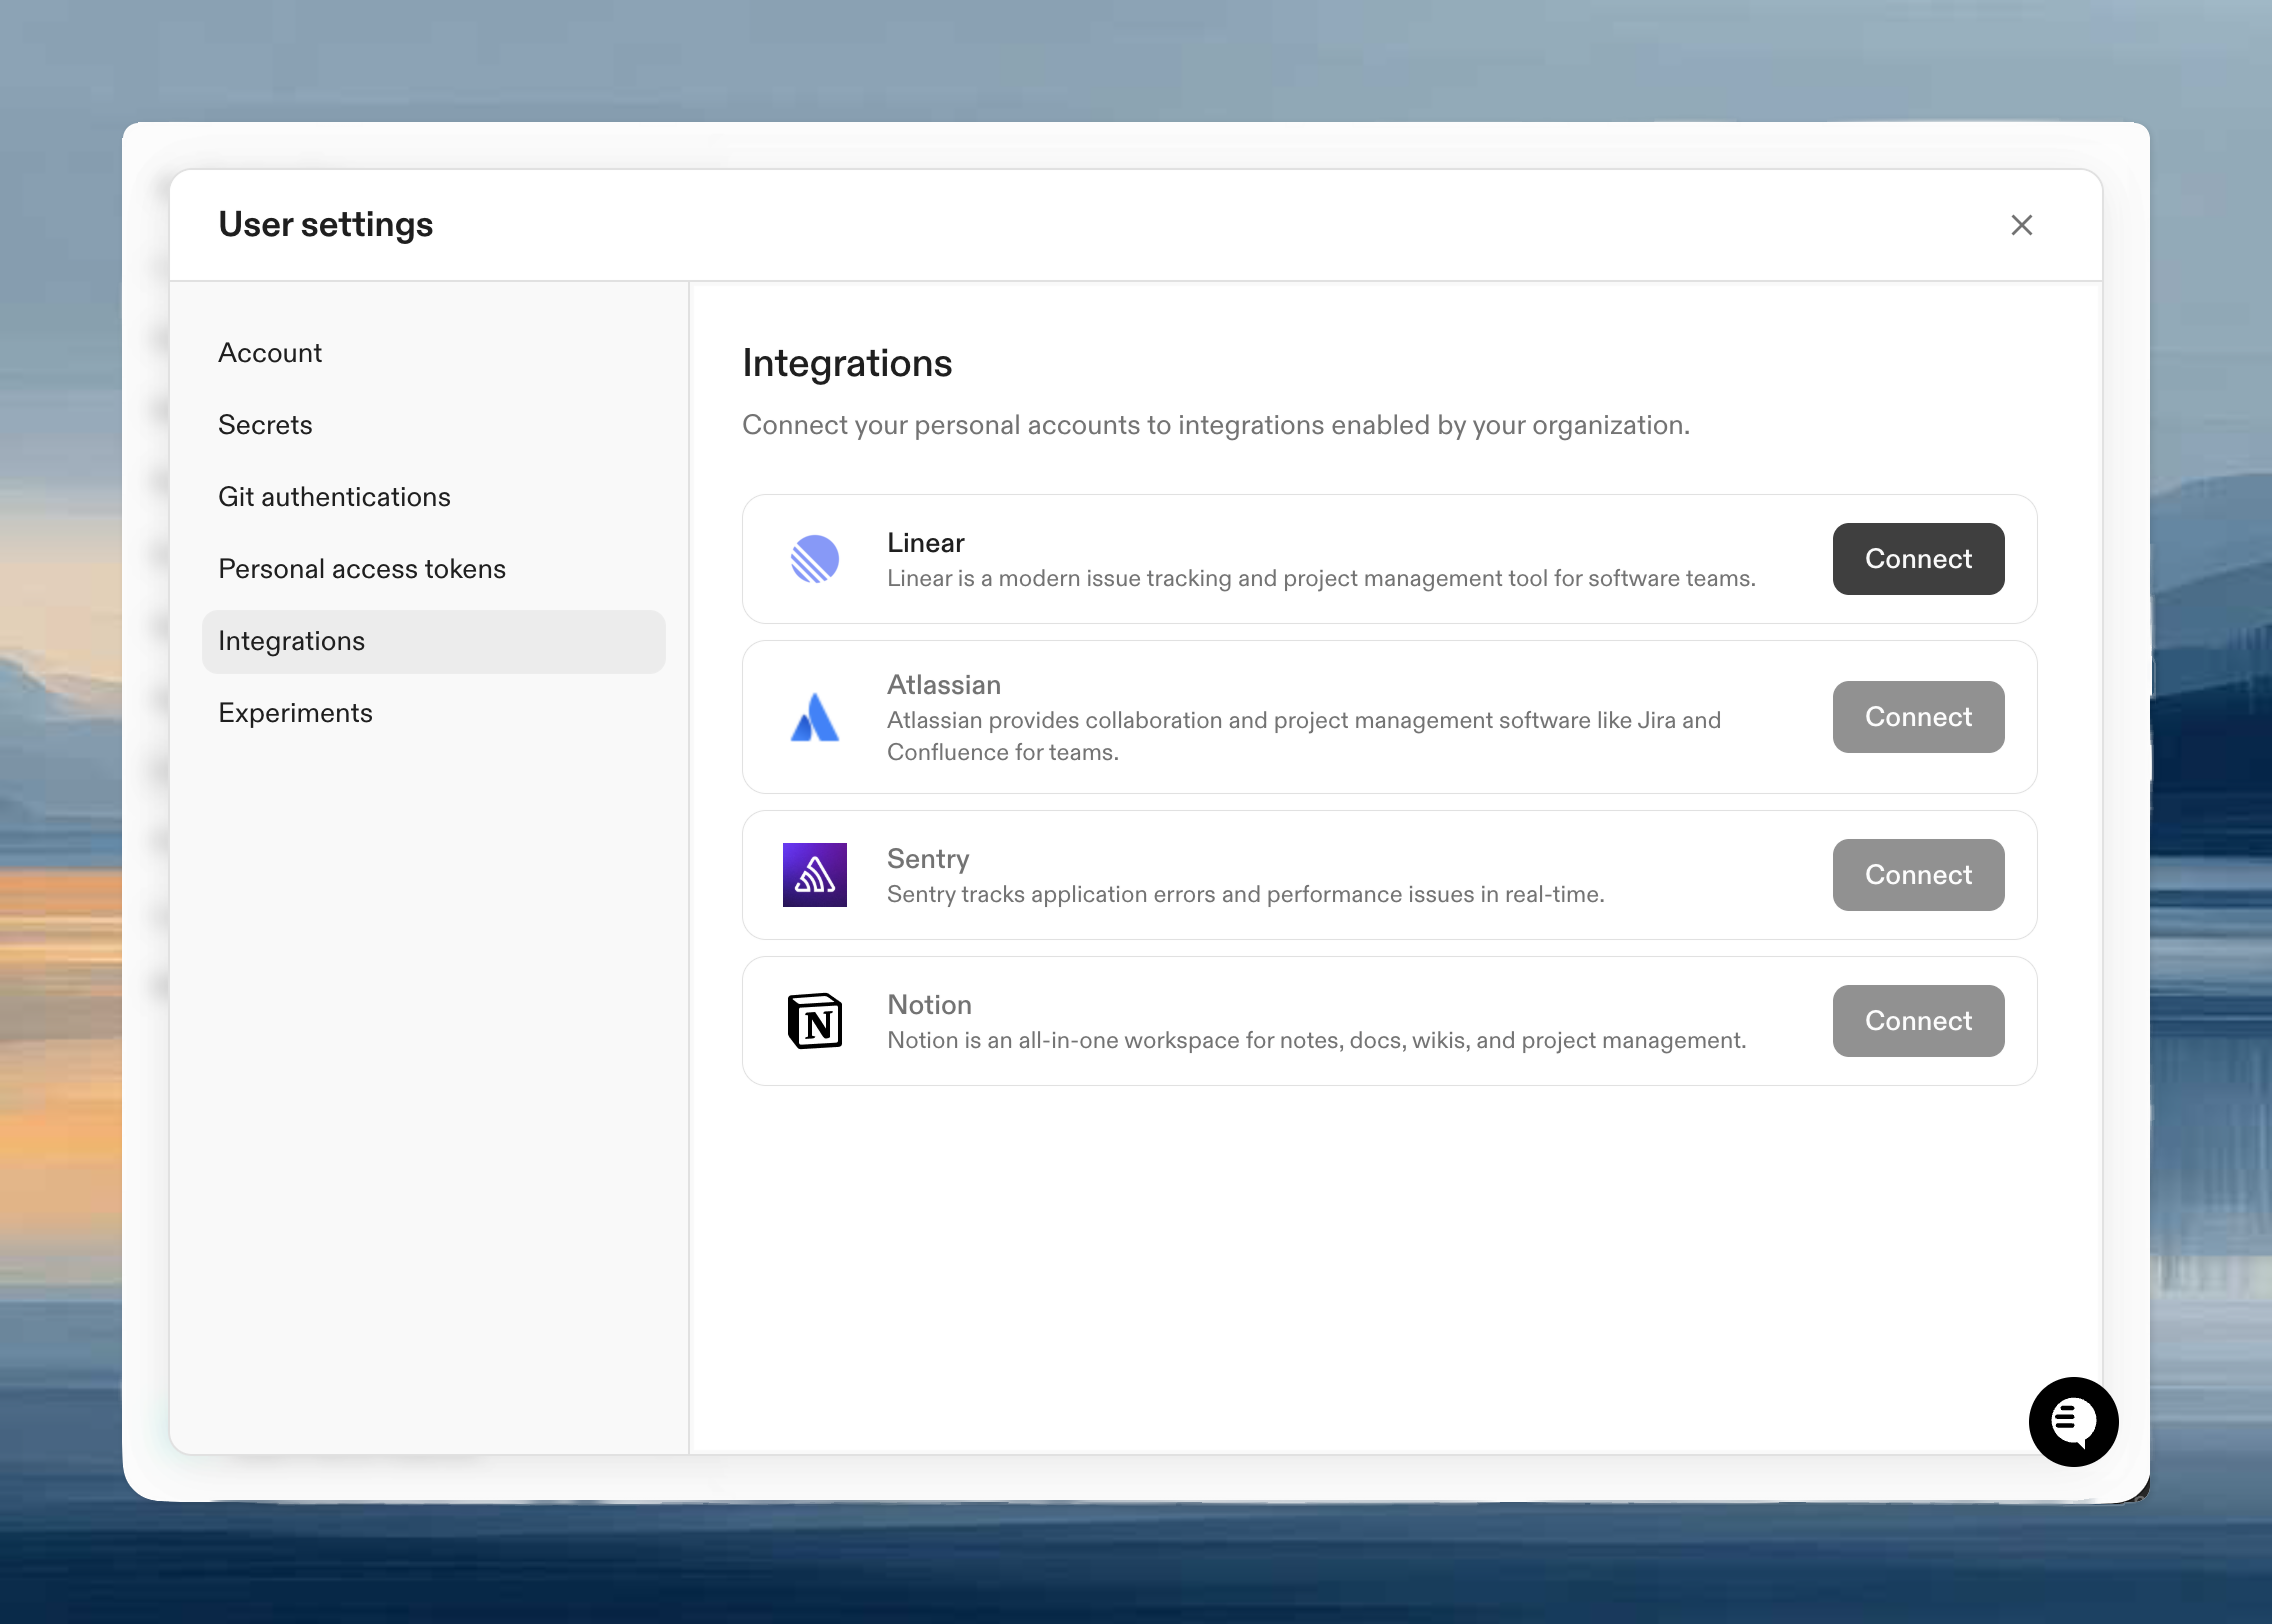Image resolution: width=2272 pixels, height=1624 pixels.
Task: Select the Integrations sidebar entry
Action: point(292,640)
